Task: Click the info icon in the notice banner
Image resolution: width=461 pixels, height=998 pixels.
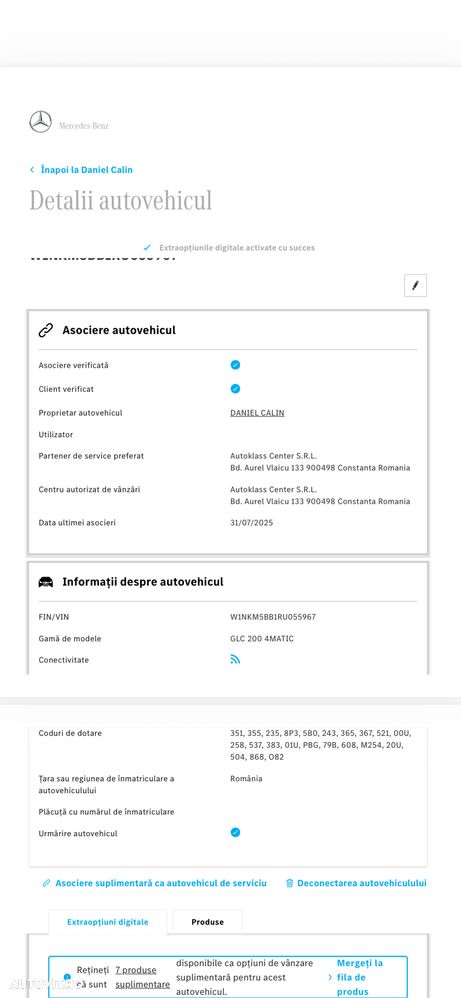Action: (x=67, y=977)
